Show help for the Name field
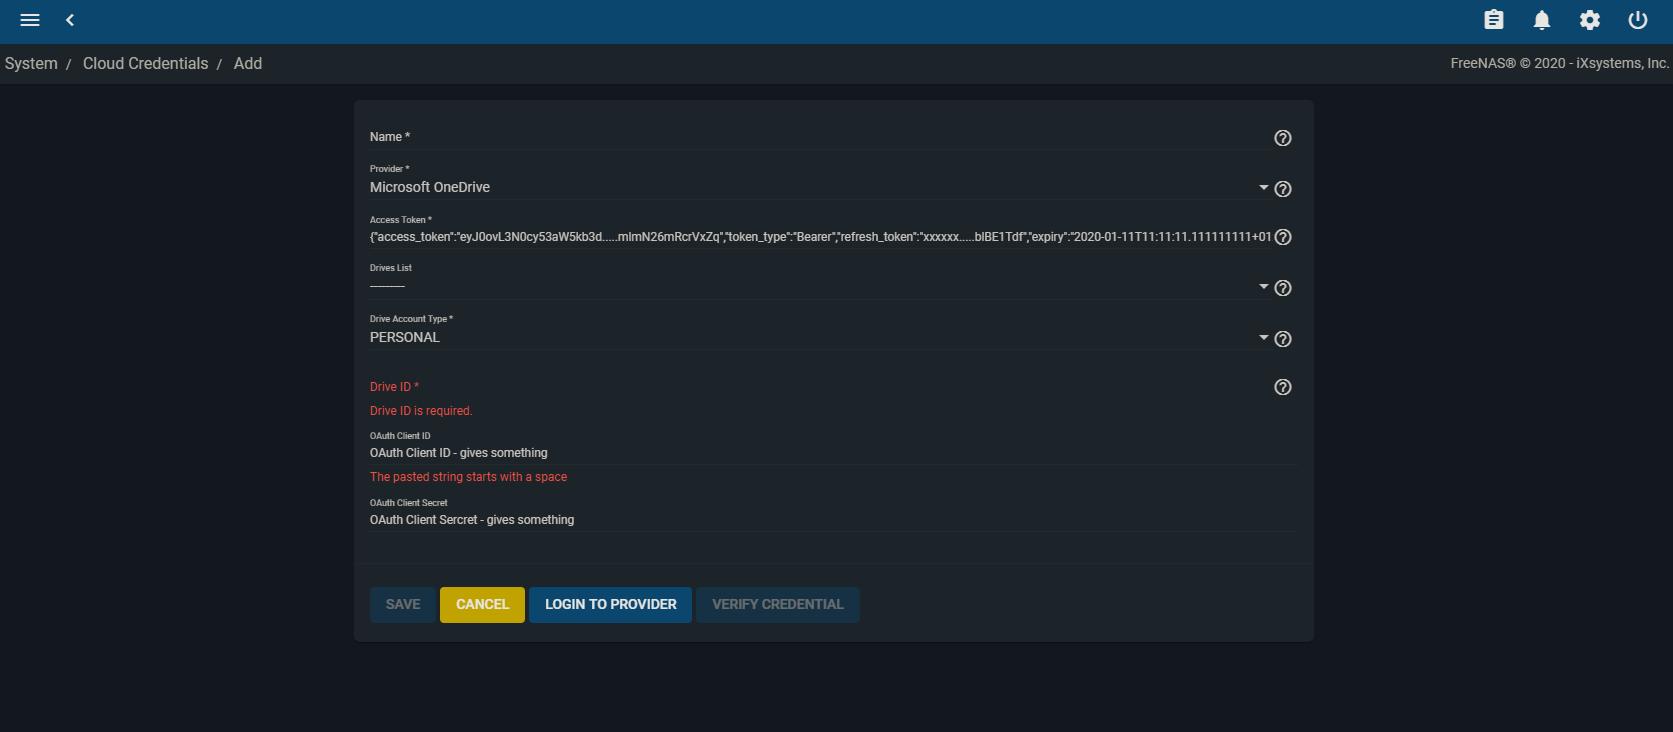The height and width of the screenshot is (732, 1673). (1283, 138)
